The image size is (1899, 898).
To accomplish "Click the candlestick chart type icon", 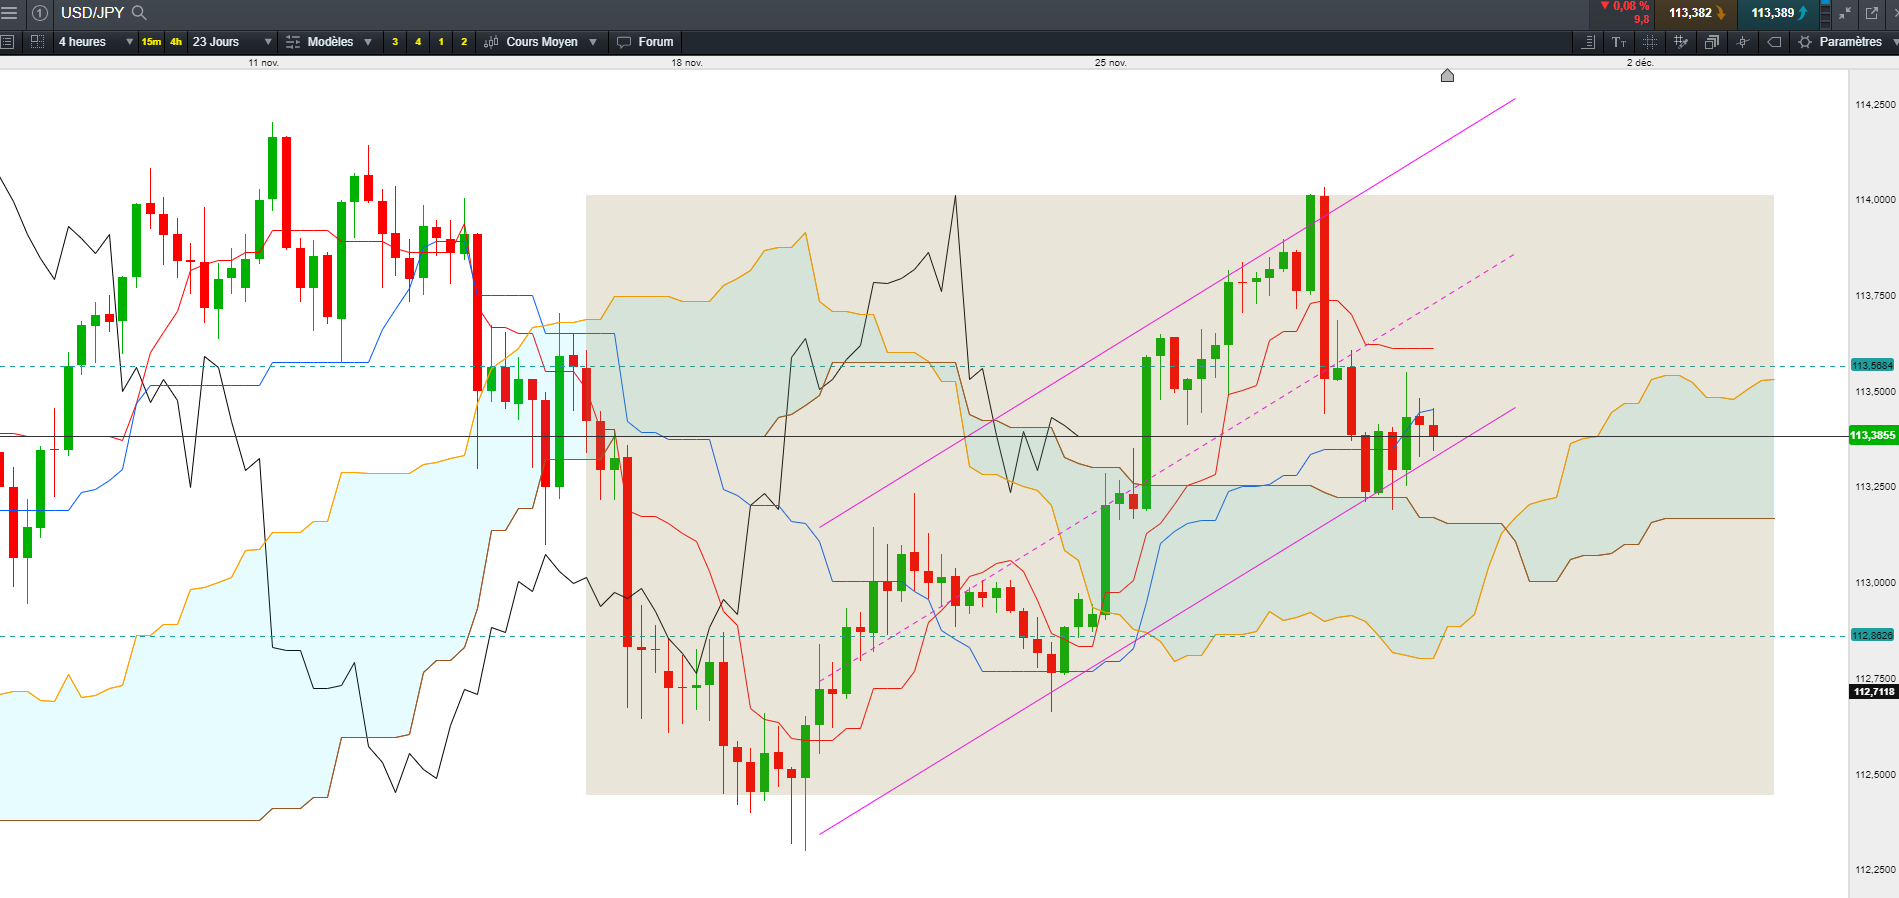I will (491, 42).
